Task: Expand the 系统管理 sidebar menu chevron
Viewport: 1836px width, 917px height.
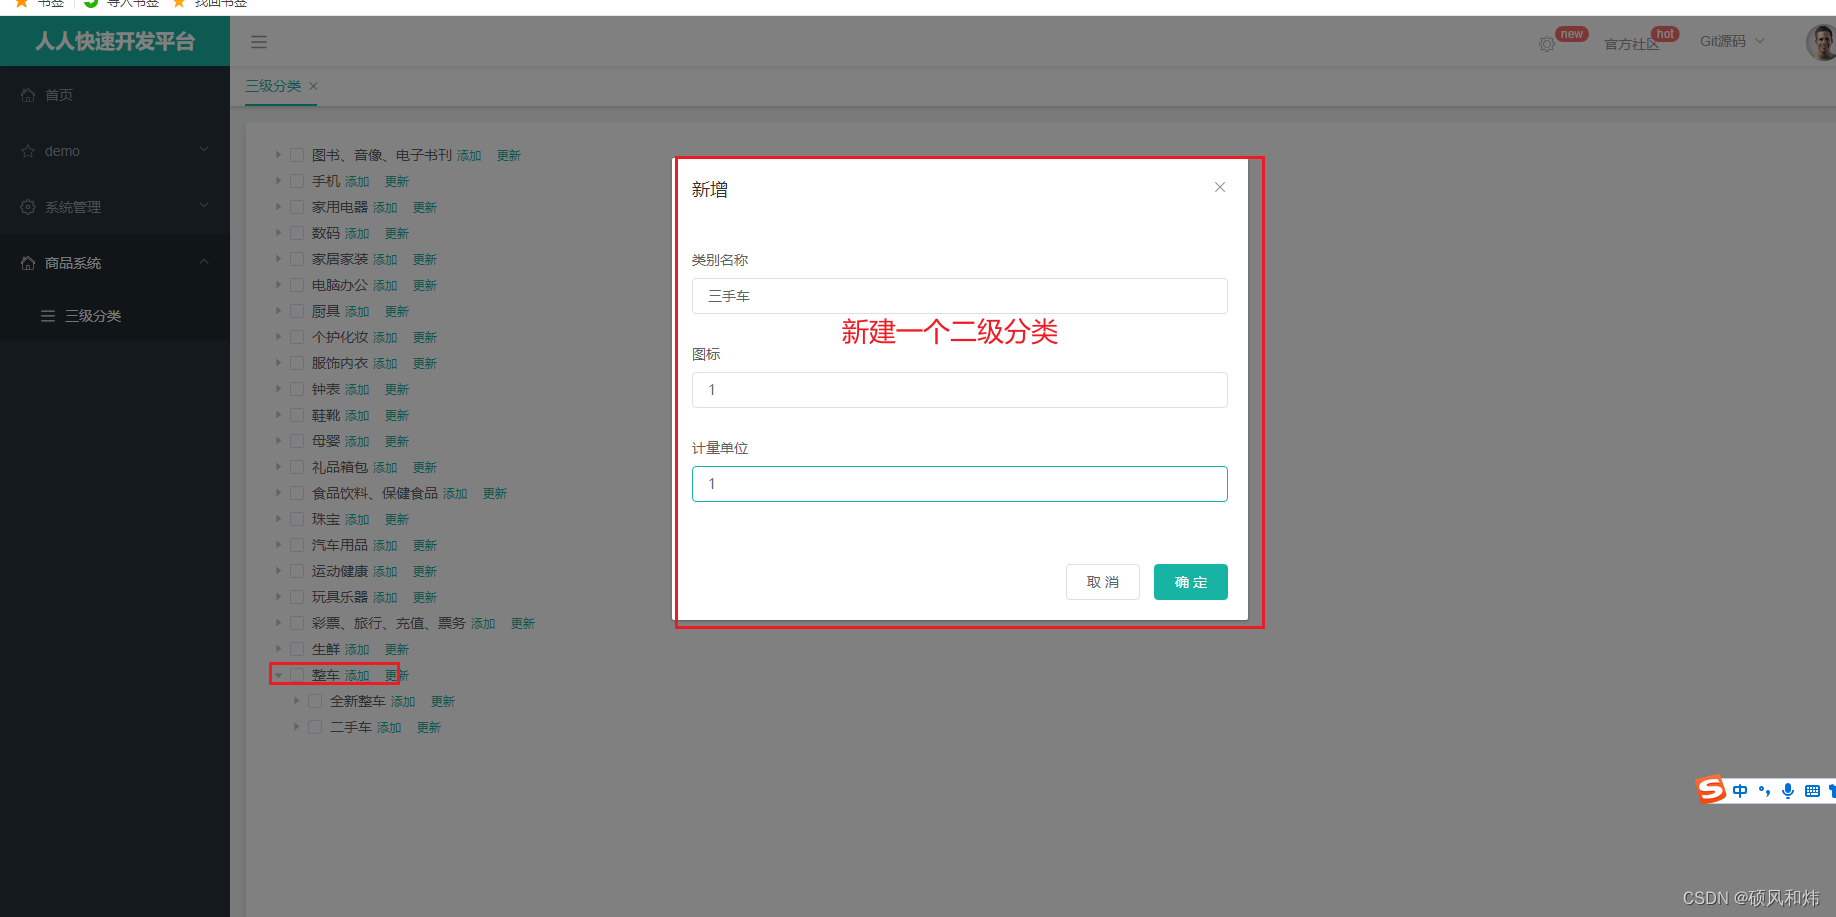Action: pyautogui.click(x=204, y=206)
